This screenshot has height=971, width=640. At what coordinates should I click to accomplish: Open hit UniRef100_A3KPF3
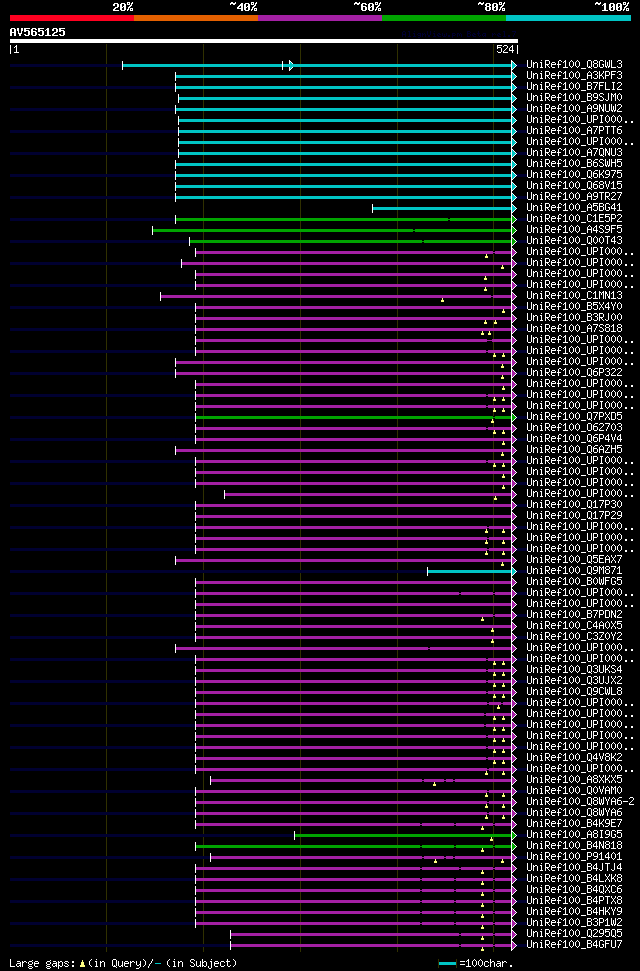point(574,76)
